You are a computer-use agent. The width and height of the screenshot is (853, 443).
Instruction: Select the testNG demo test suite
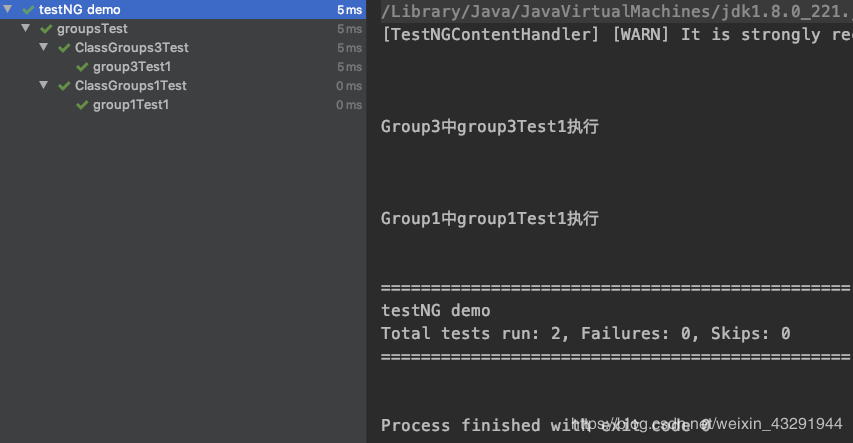tap(79, 10)
